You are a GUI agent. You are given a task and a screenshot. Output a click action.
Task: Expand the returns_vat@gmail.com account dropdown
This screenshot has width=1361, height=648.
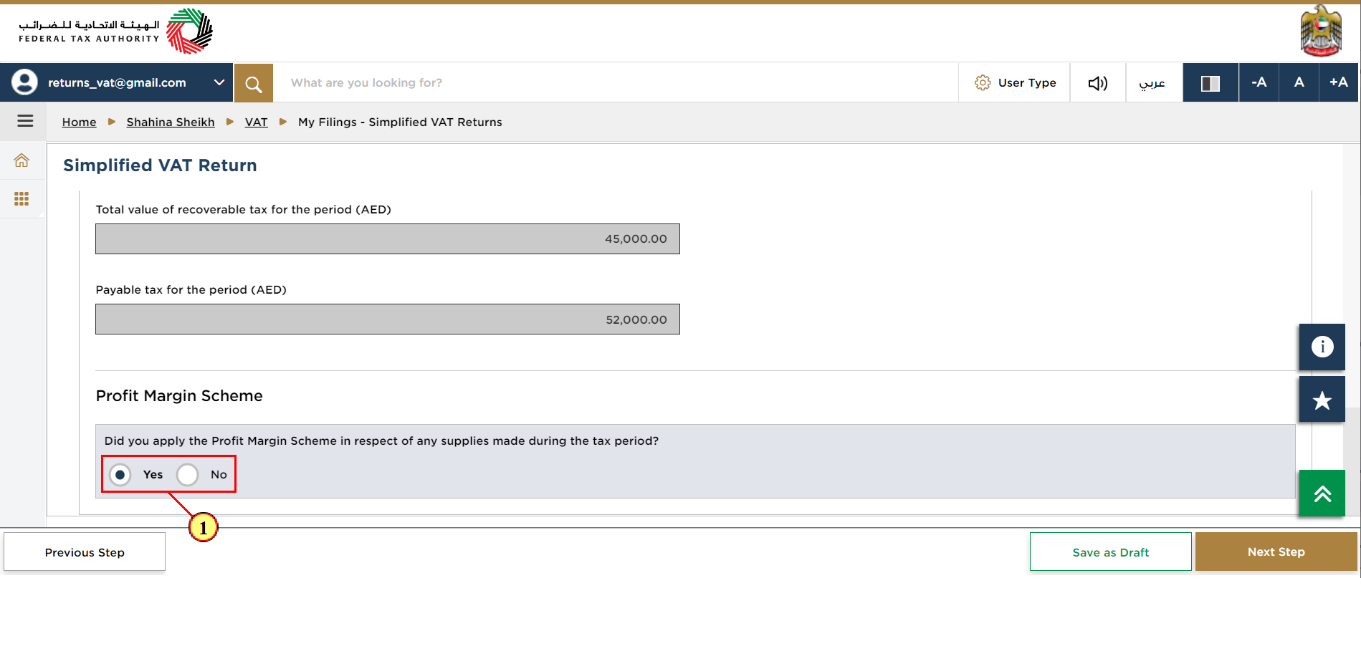pyautogui.click(x=219, y=83)
